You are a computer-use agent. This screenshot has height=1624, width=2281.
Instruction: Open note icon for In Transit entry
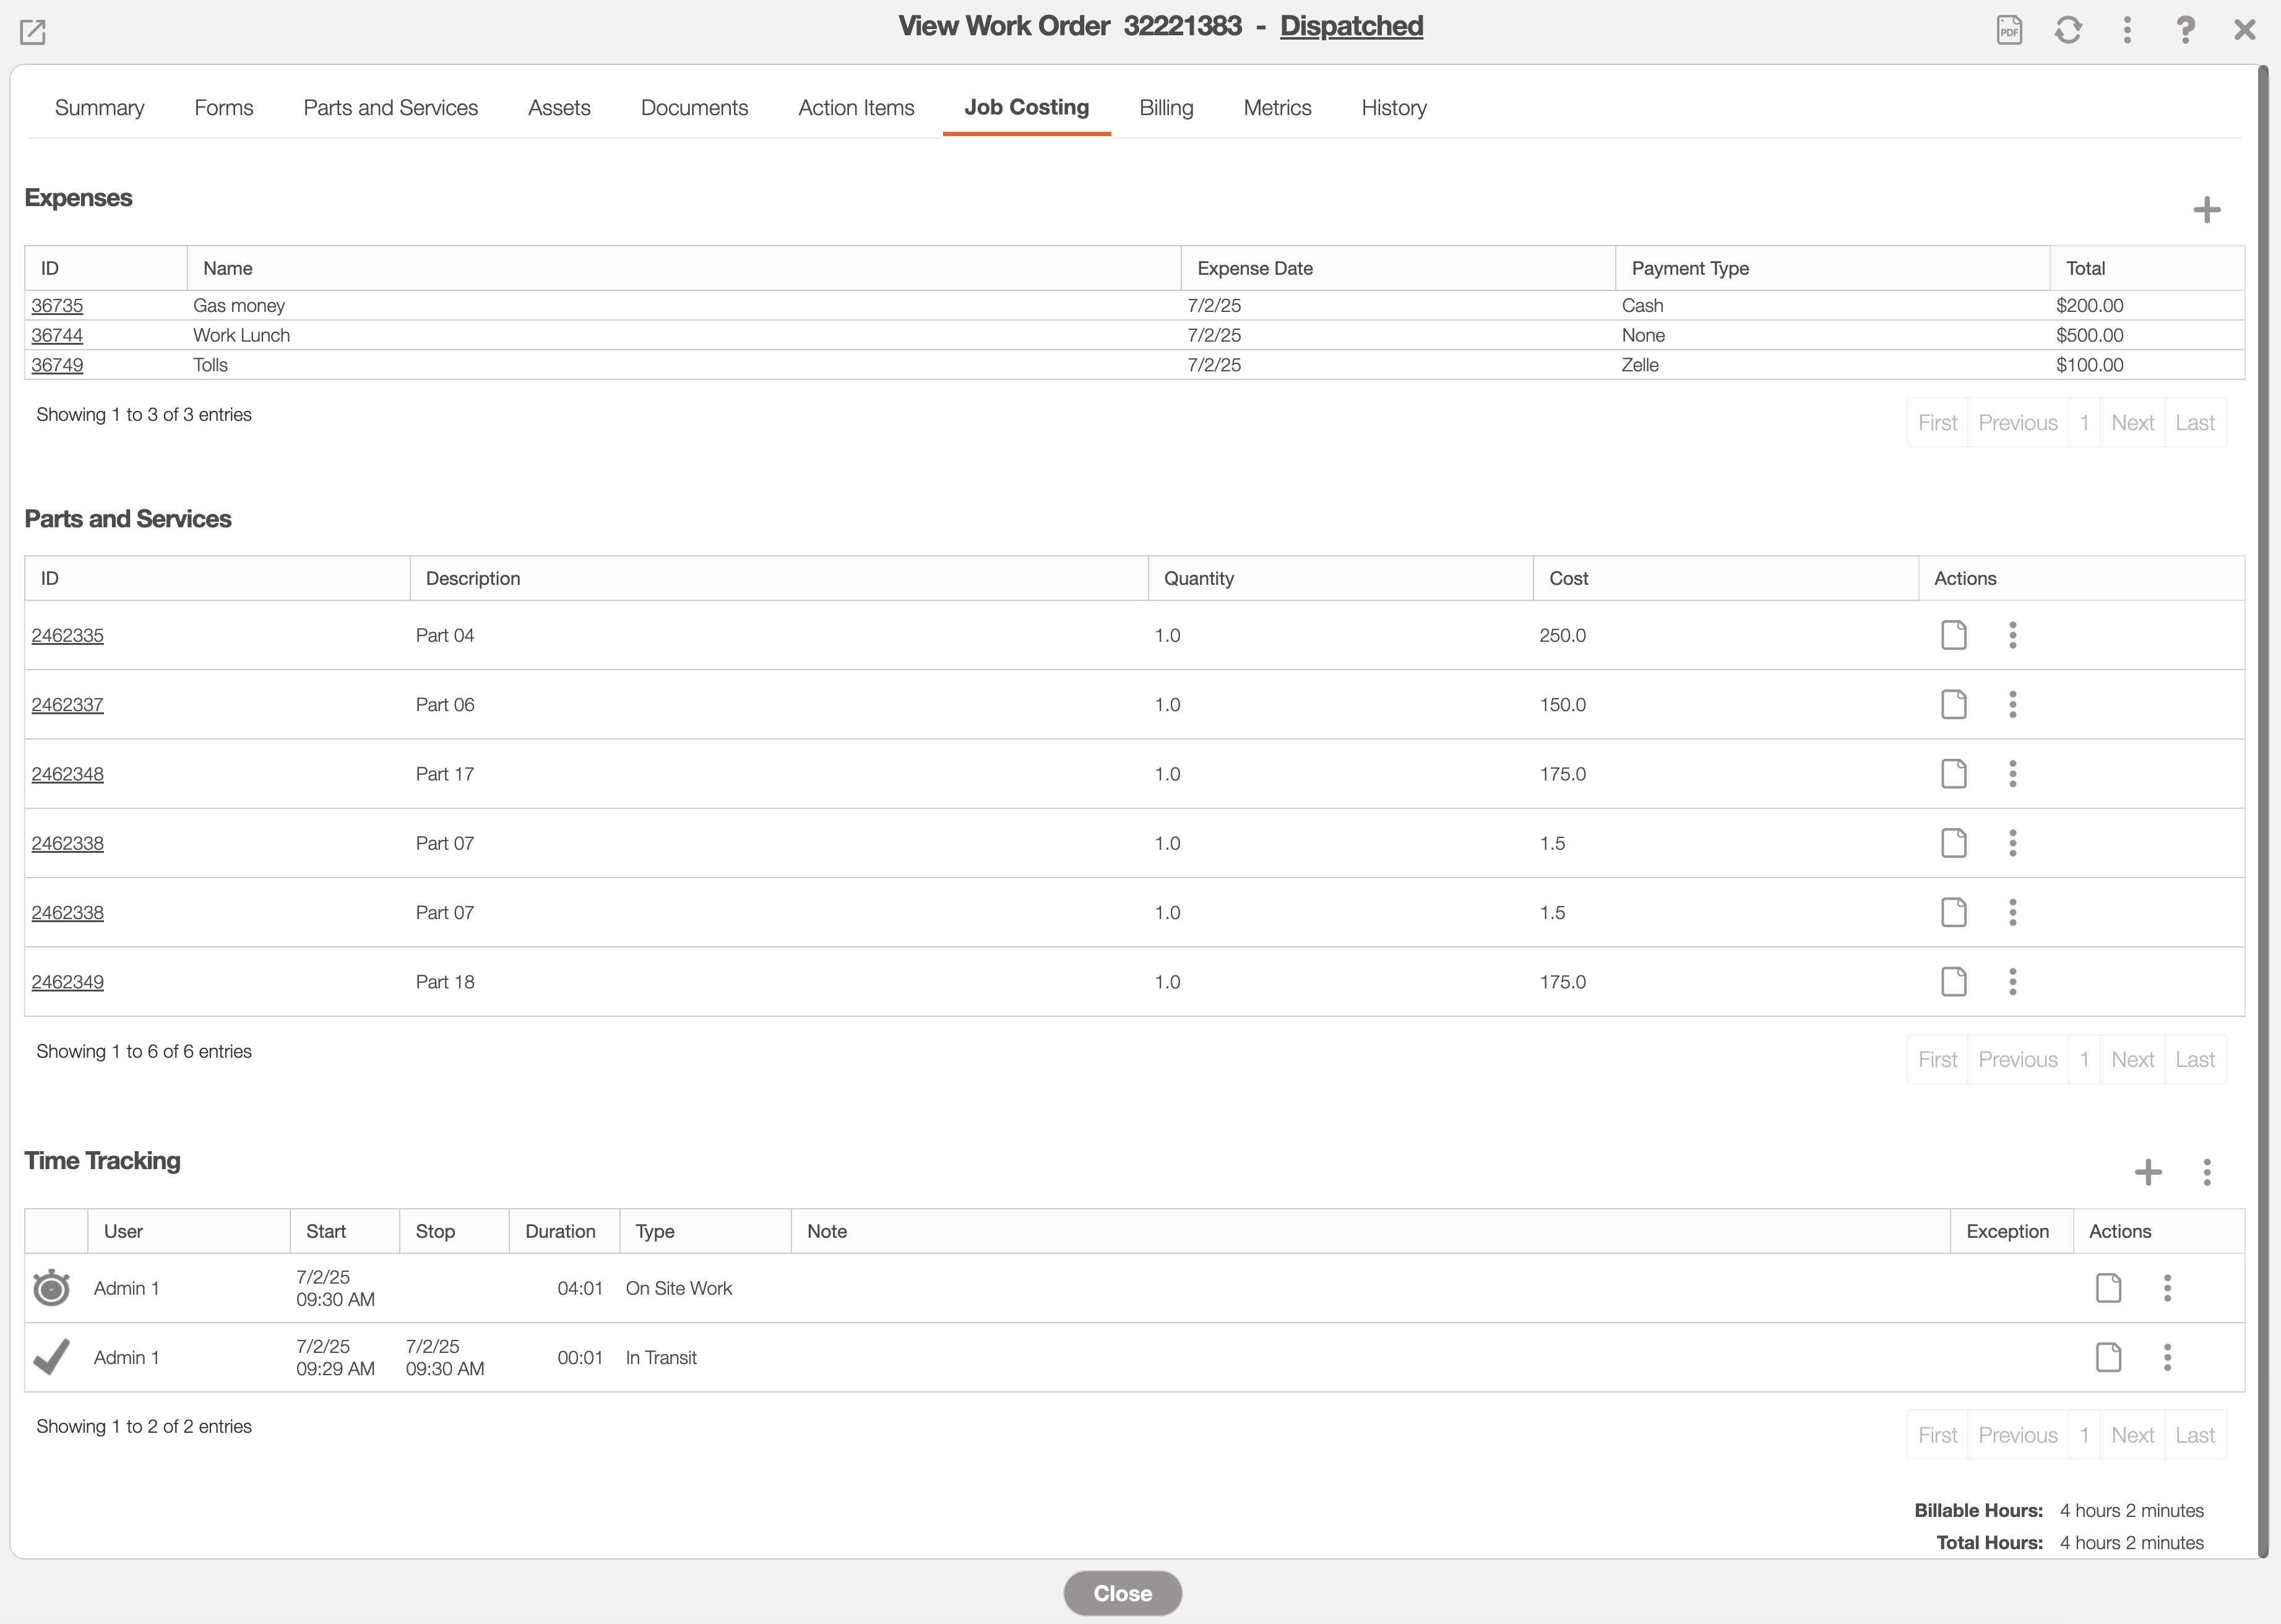tap(2108, 1357)
